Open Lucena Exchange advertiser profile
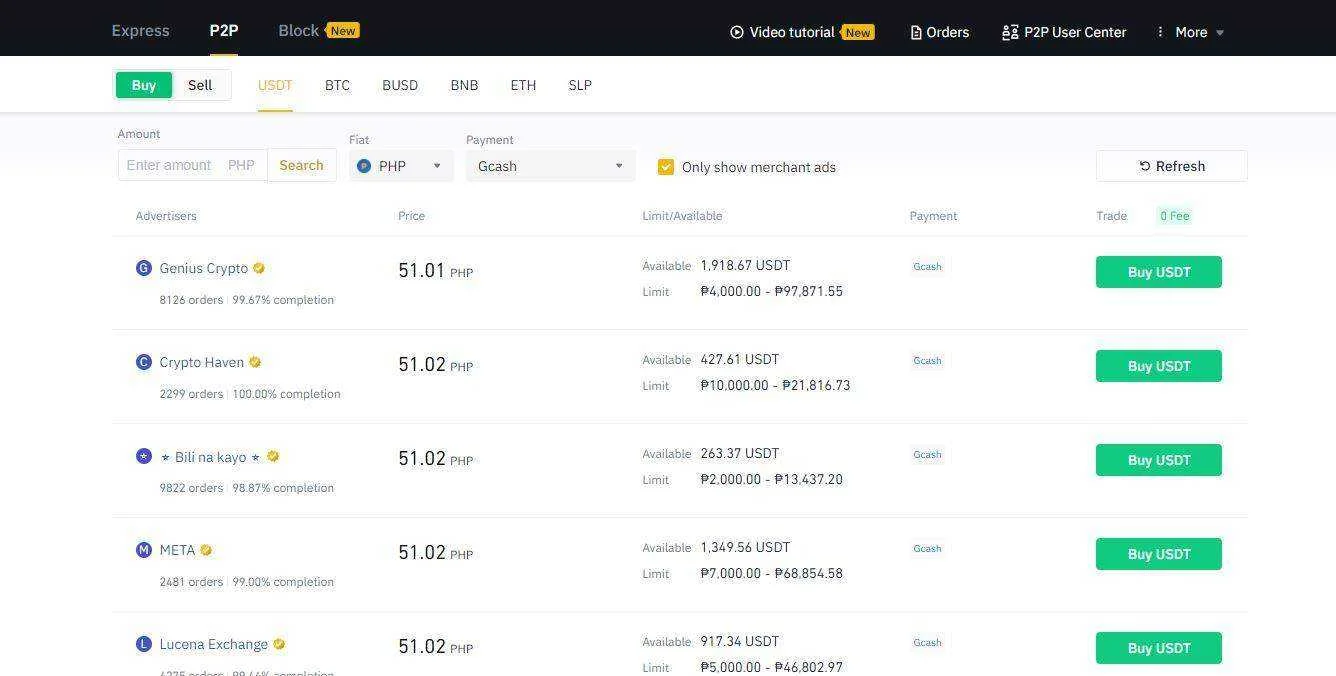Viewport: 1336px width, 676px height. point(214,644)
